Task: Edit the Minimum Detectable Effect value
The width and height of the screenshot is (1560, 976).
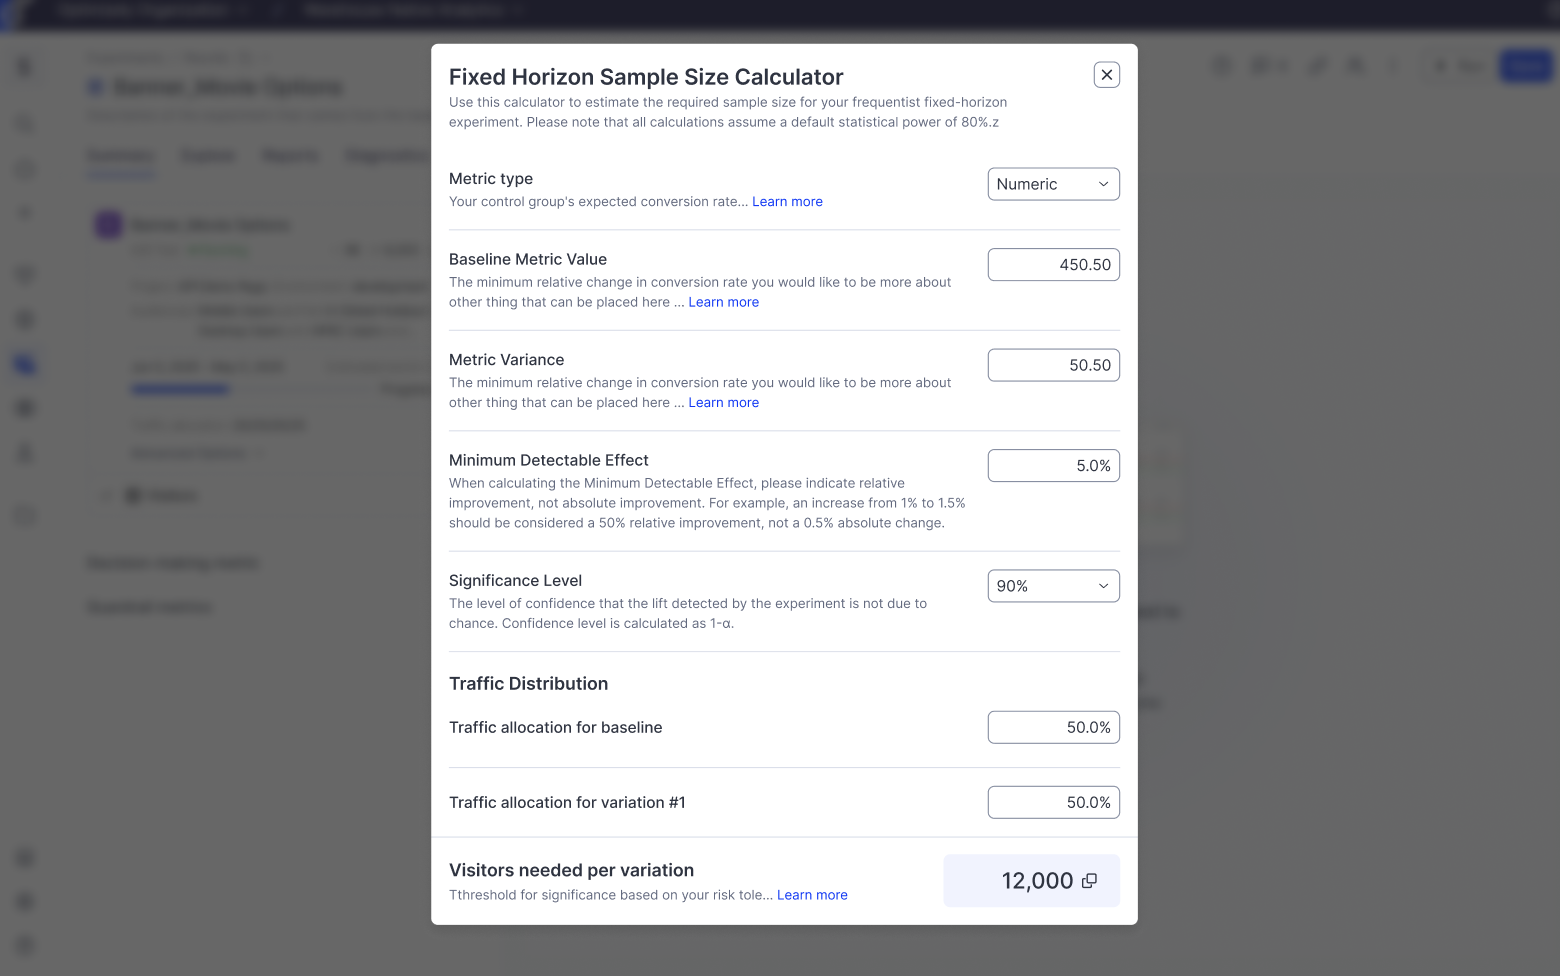Action: tap(1053, 466)
